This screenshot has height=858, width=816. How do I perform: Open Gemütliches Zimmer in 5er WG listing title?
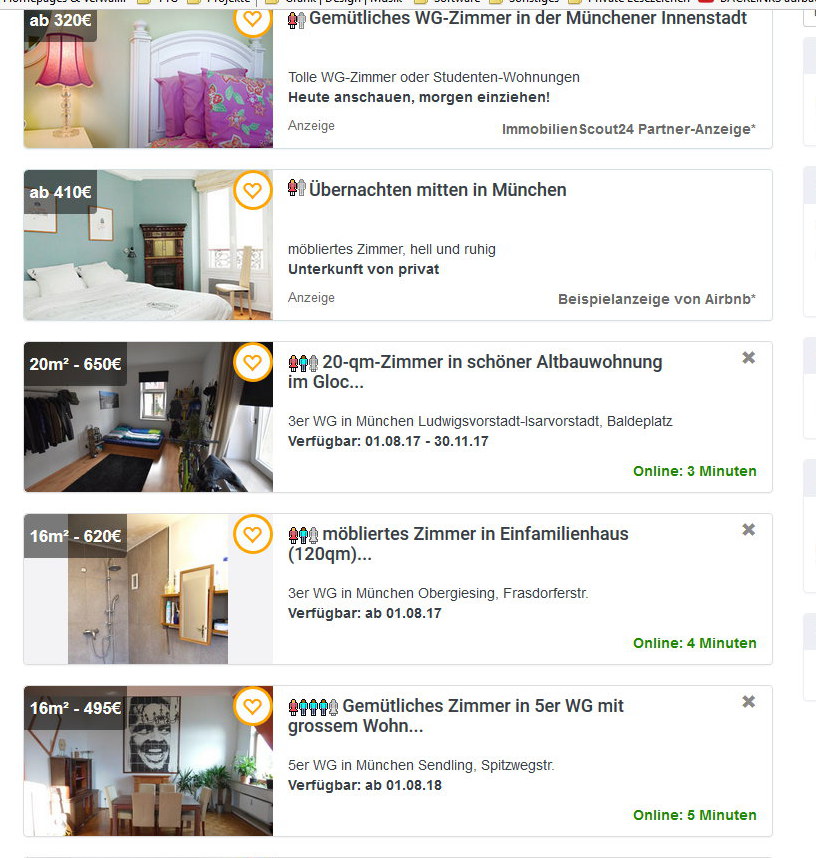coord(456,716)
